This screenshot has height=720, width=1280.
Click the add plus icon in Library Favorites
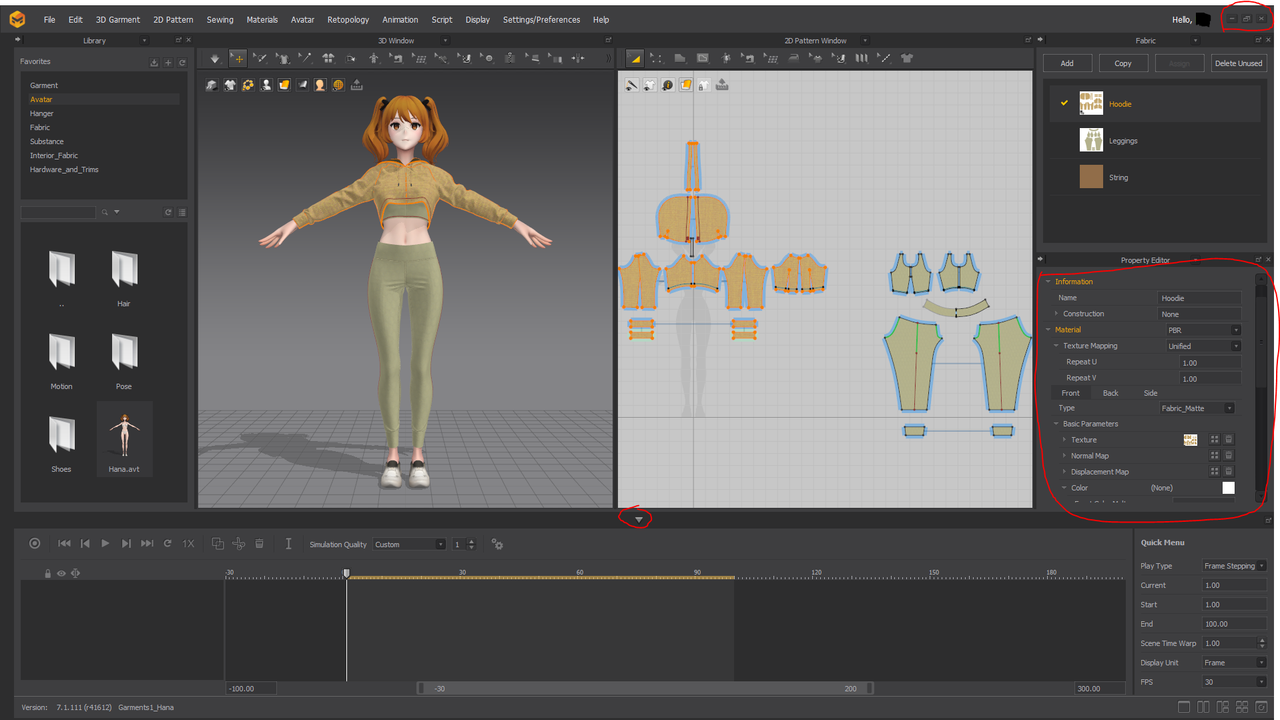tap(168, 62)
